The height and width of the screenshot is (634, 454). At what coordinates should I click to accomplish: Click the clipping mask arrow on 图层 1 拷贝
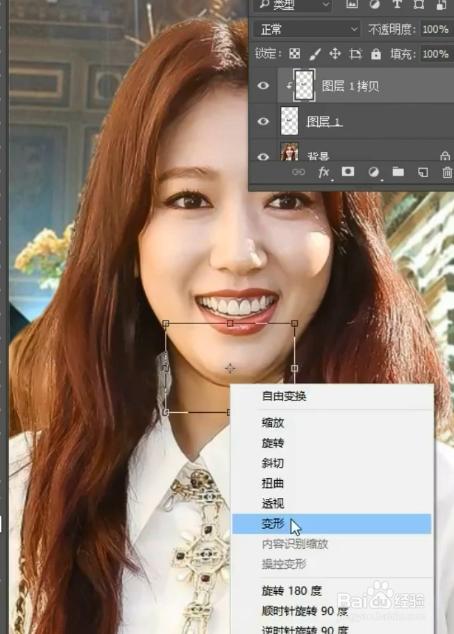pyautogui.click(x=289, y=86)
